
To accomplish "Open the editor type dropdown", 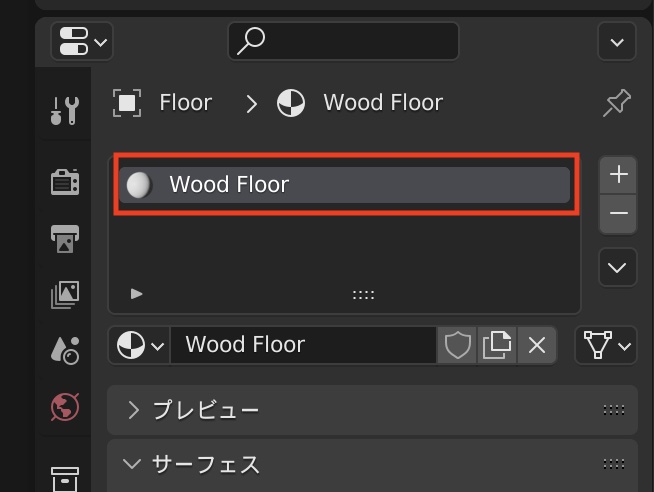I will (84, 42).
